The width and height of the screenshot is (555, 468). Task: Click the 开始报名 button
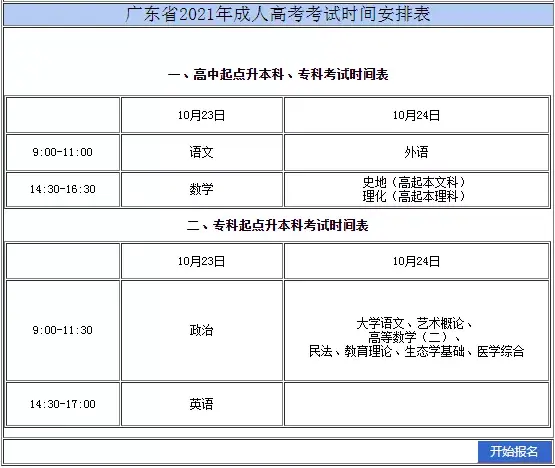pyautogui.click(x=514, y=451)
